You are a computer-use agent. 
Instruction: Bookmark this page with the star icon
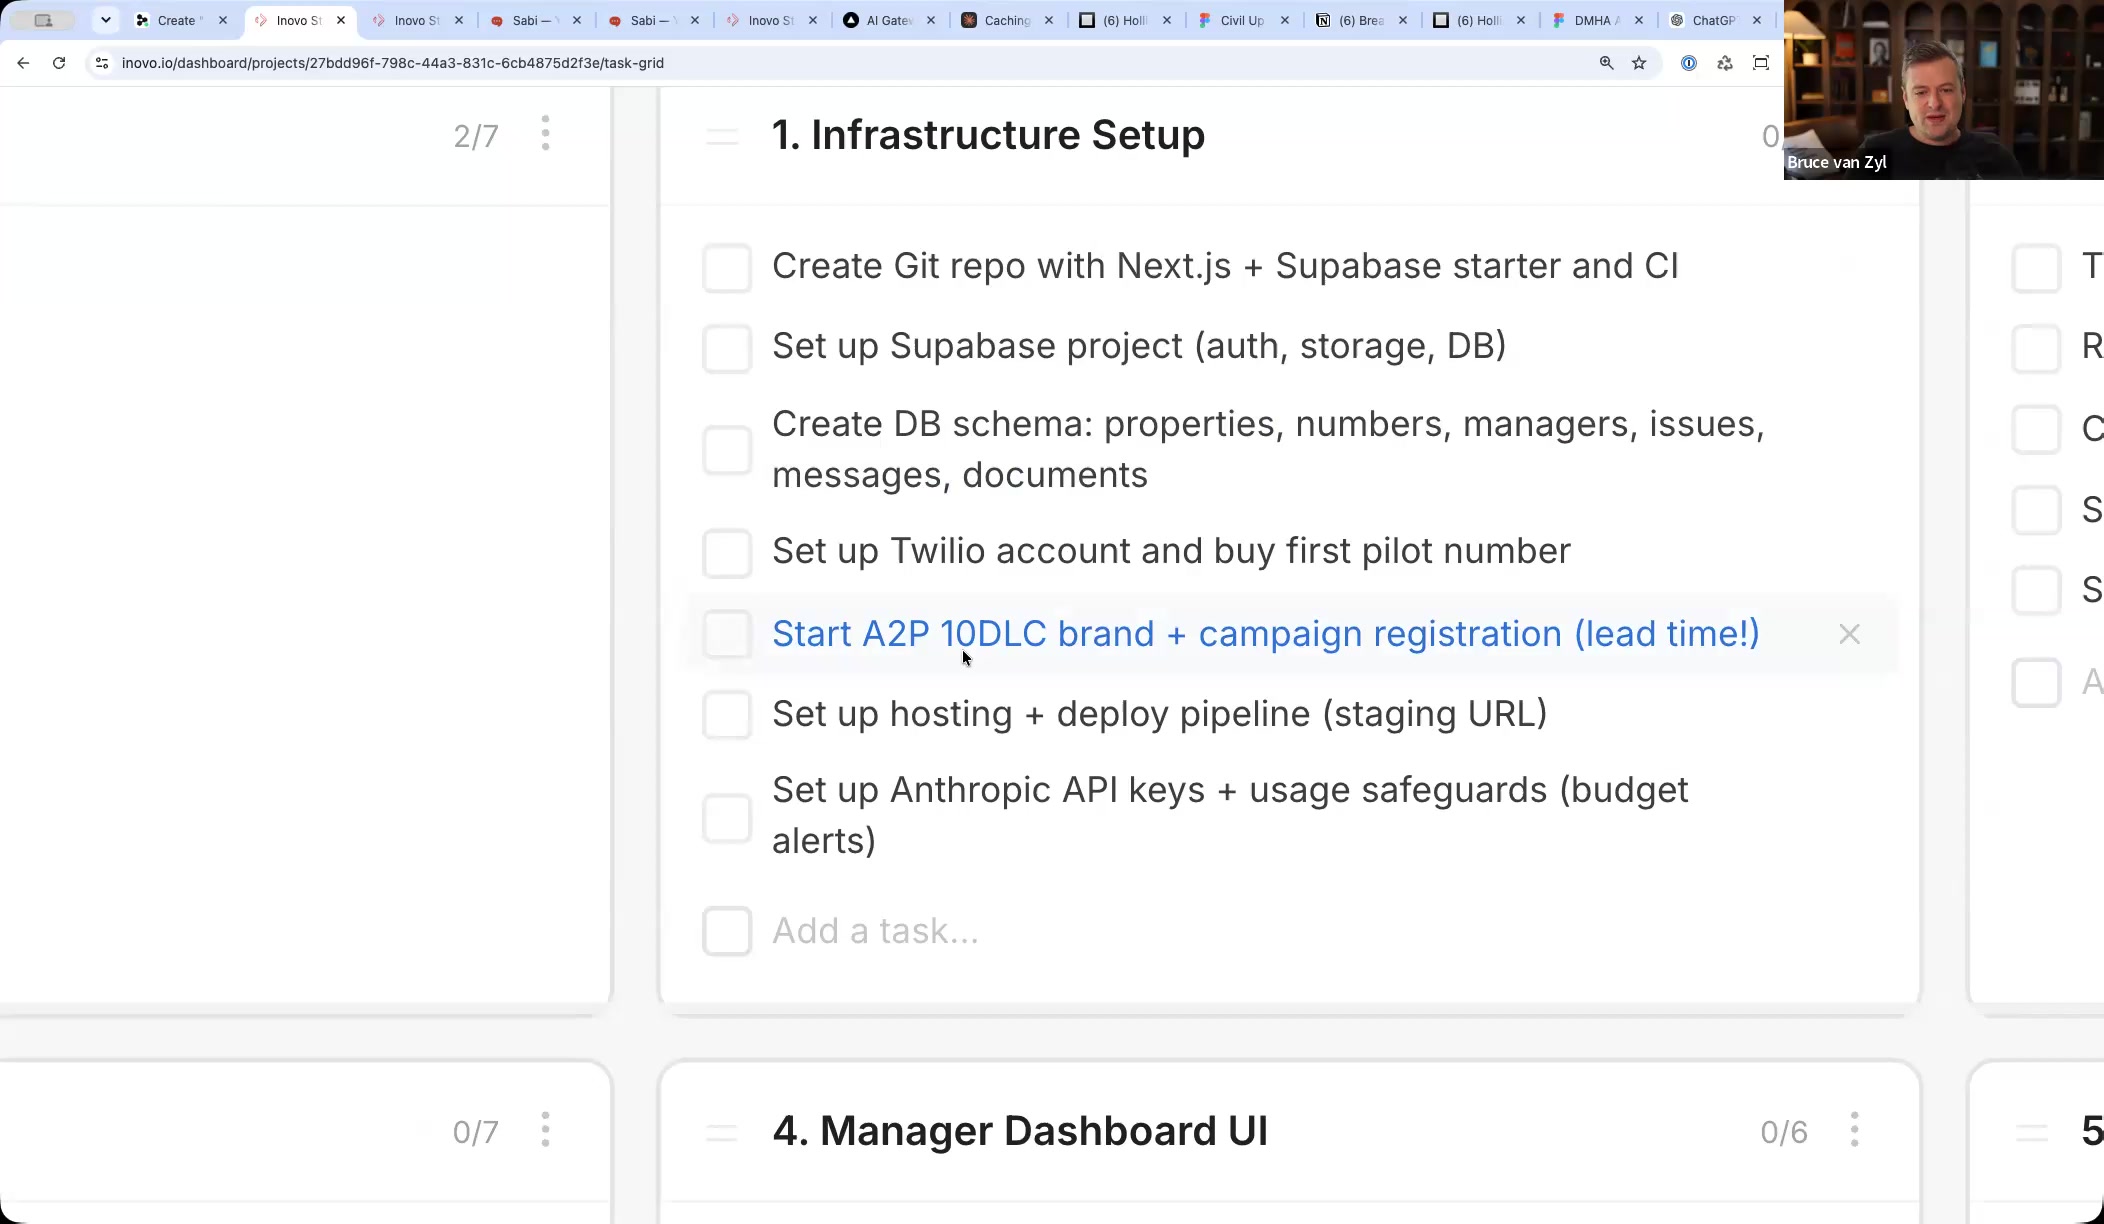pos(1639,63)
